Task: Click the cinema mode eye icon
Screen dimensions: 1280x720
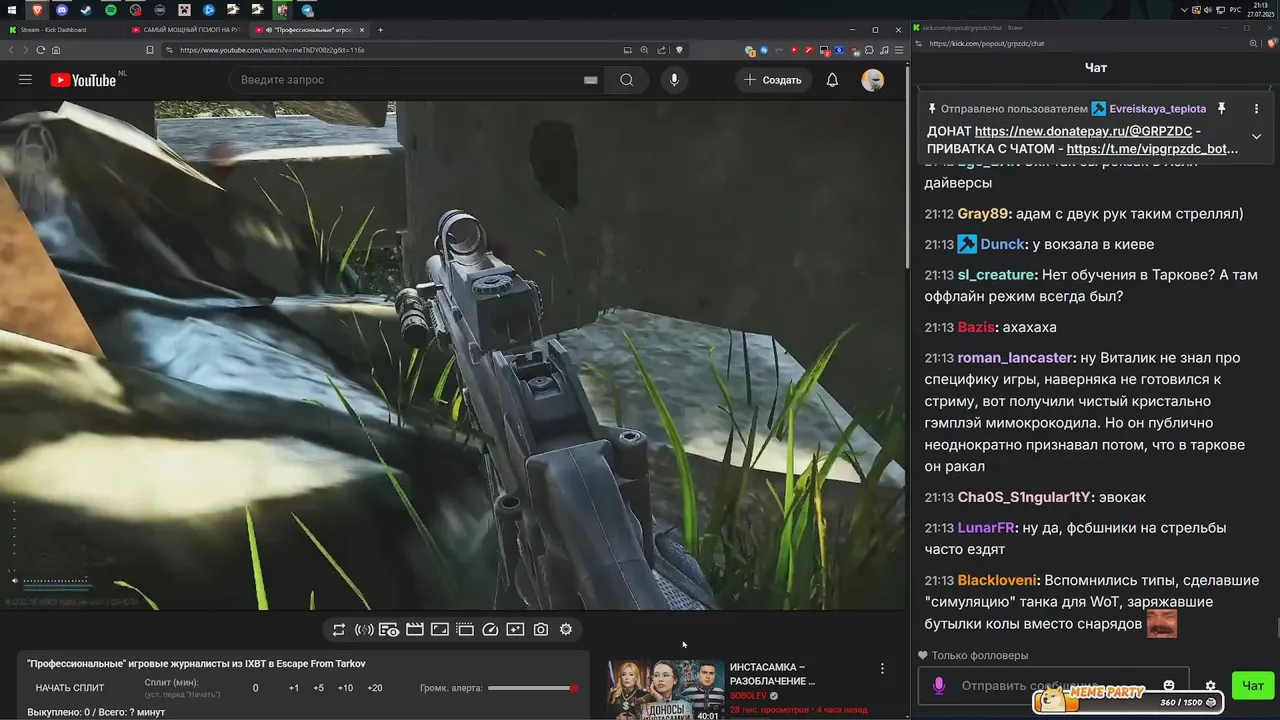Action: [x=389, y=629]
